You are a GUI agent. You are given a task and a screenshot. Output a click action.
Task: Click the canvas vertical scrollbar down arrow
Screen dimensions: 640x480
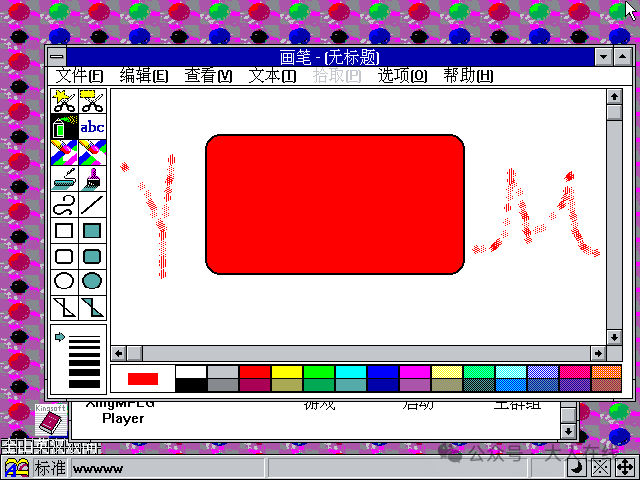pos(614,337)
